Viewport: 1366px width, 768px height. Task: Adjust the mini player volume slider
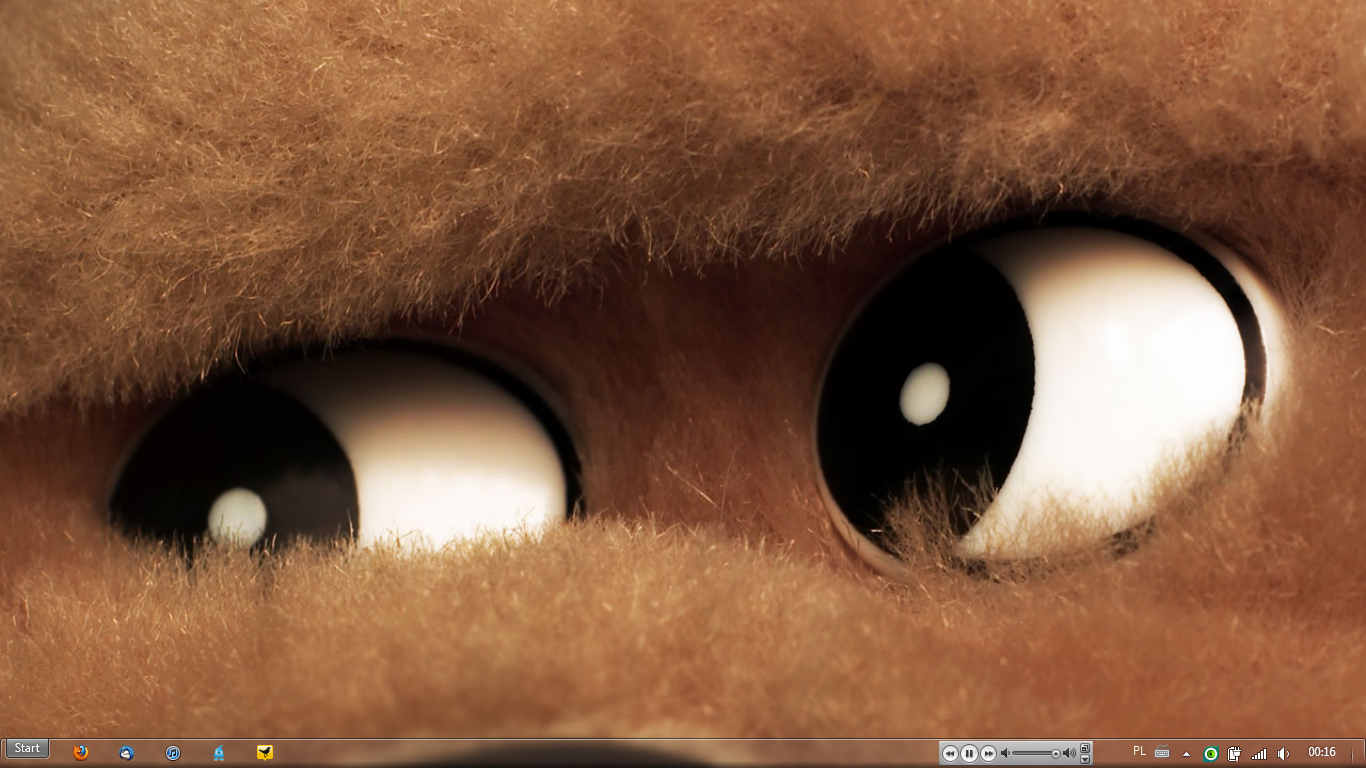click(1037, 753)
